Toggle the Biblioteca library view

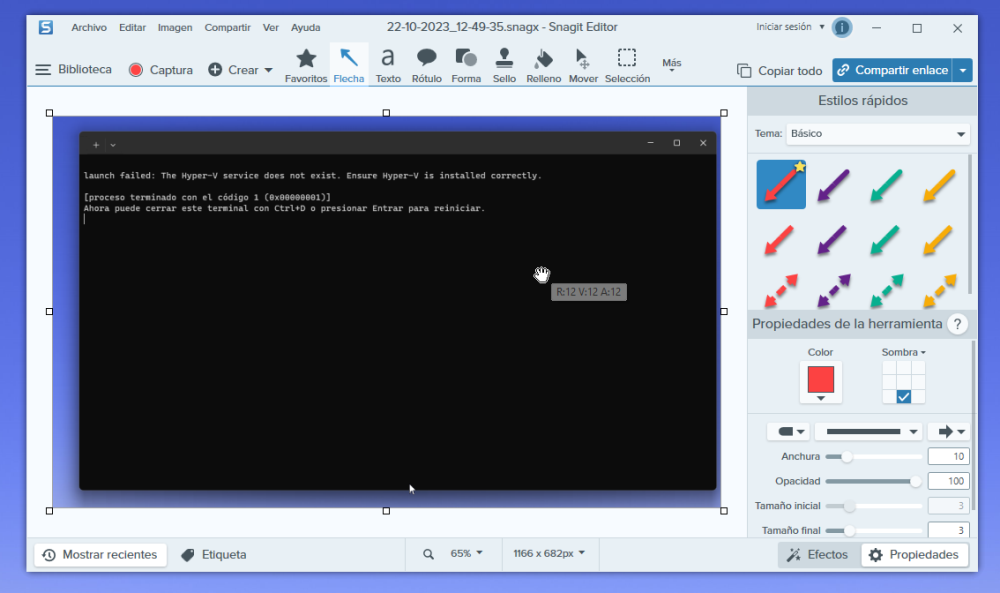pyautogui.click(x=73, y=70)
